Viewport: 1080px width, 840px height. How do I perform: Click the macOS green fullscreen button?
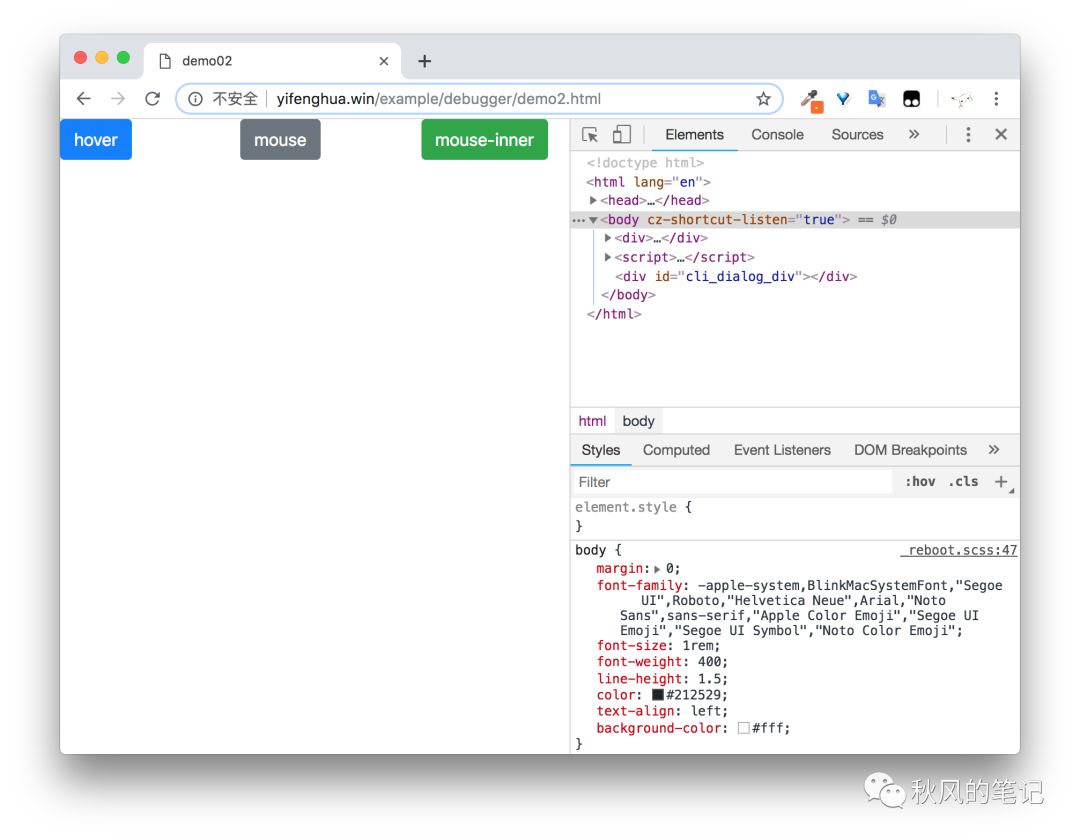[123, 58]
